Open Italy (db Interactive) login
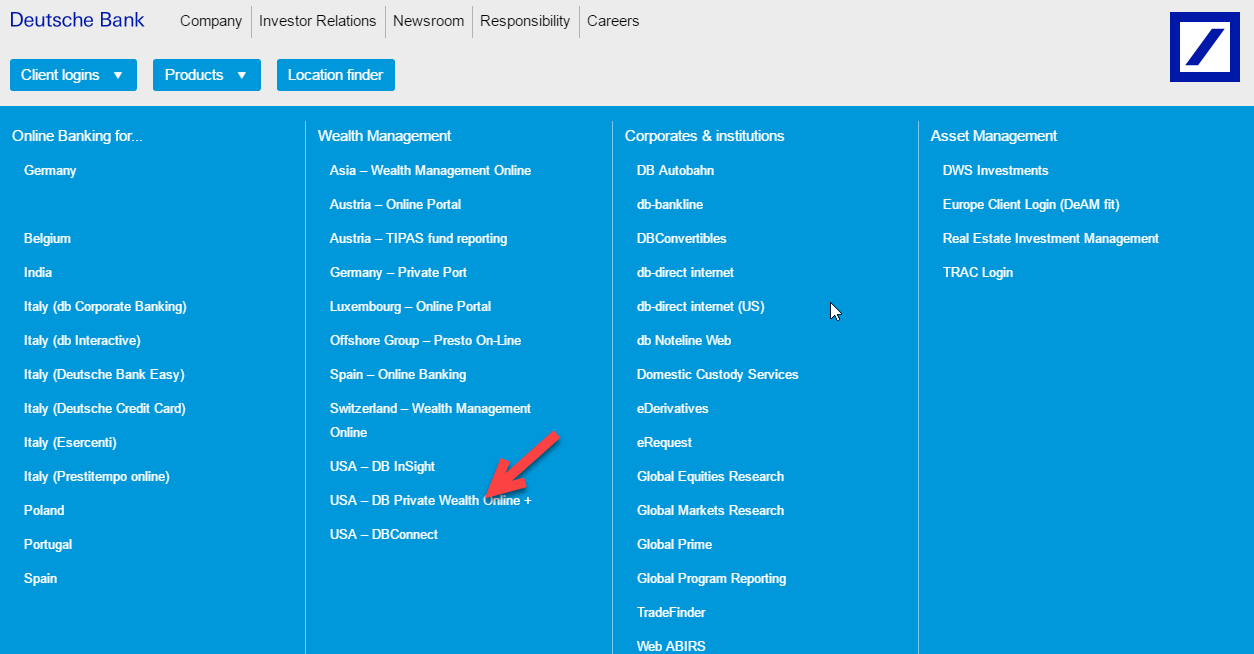The image size is (1254, 654). click(82, 340)
